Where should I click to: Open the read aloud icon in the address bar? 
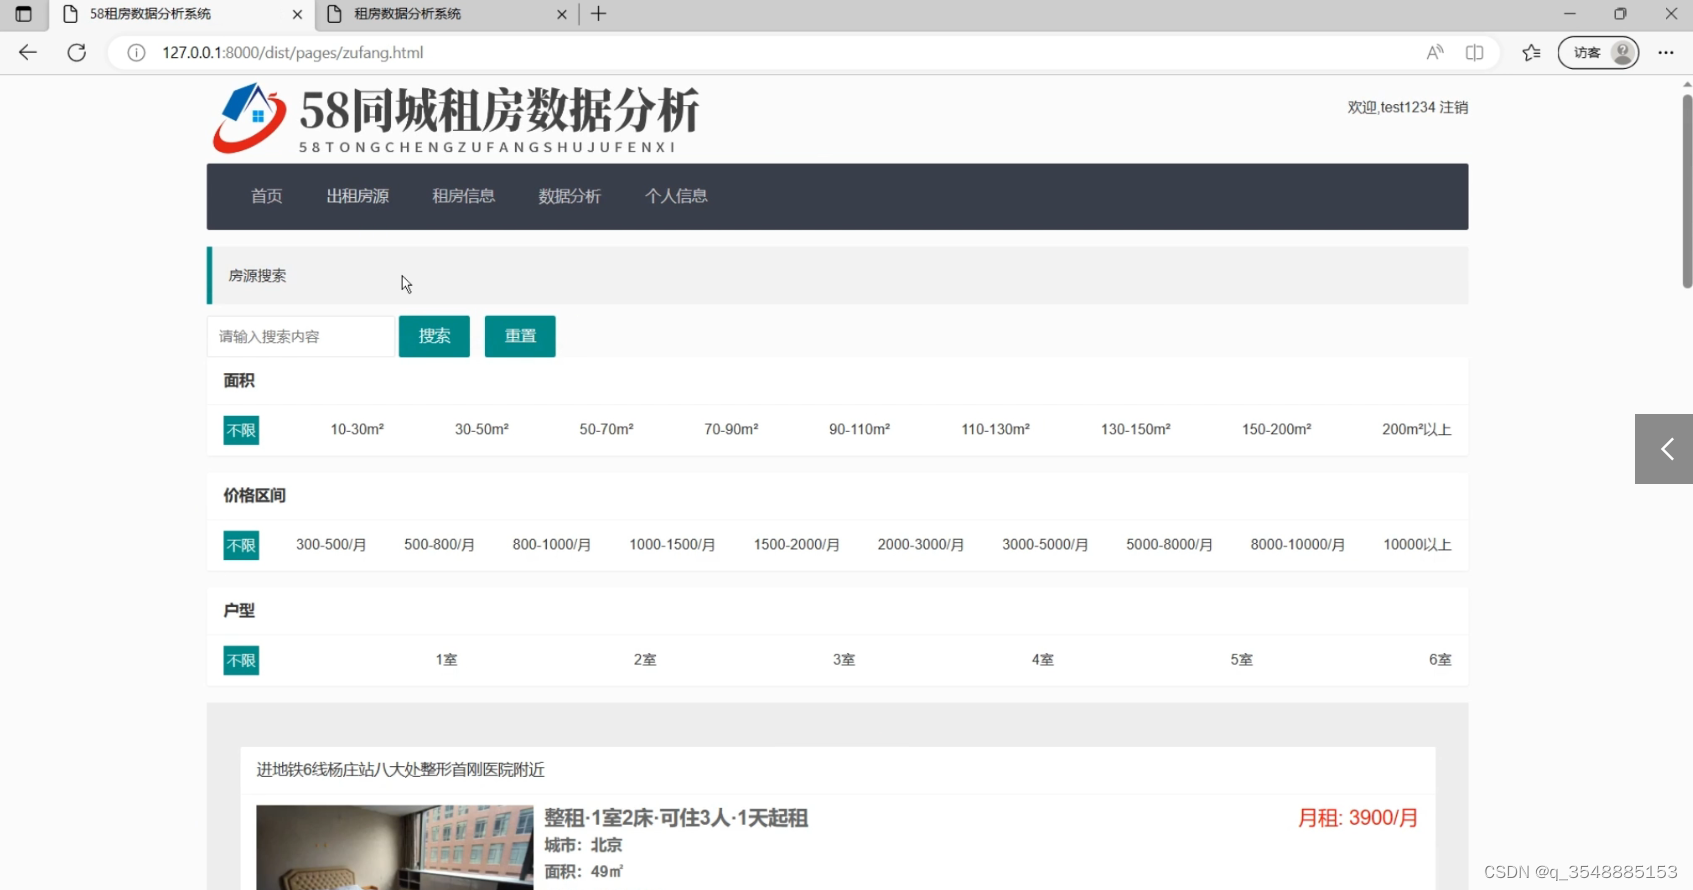1435,52
